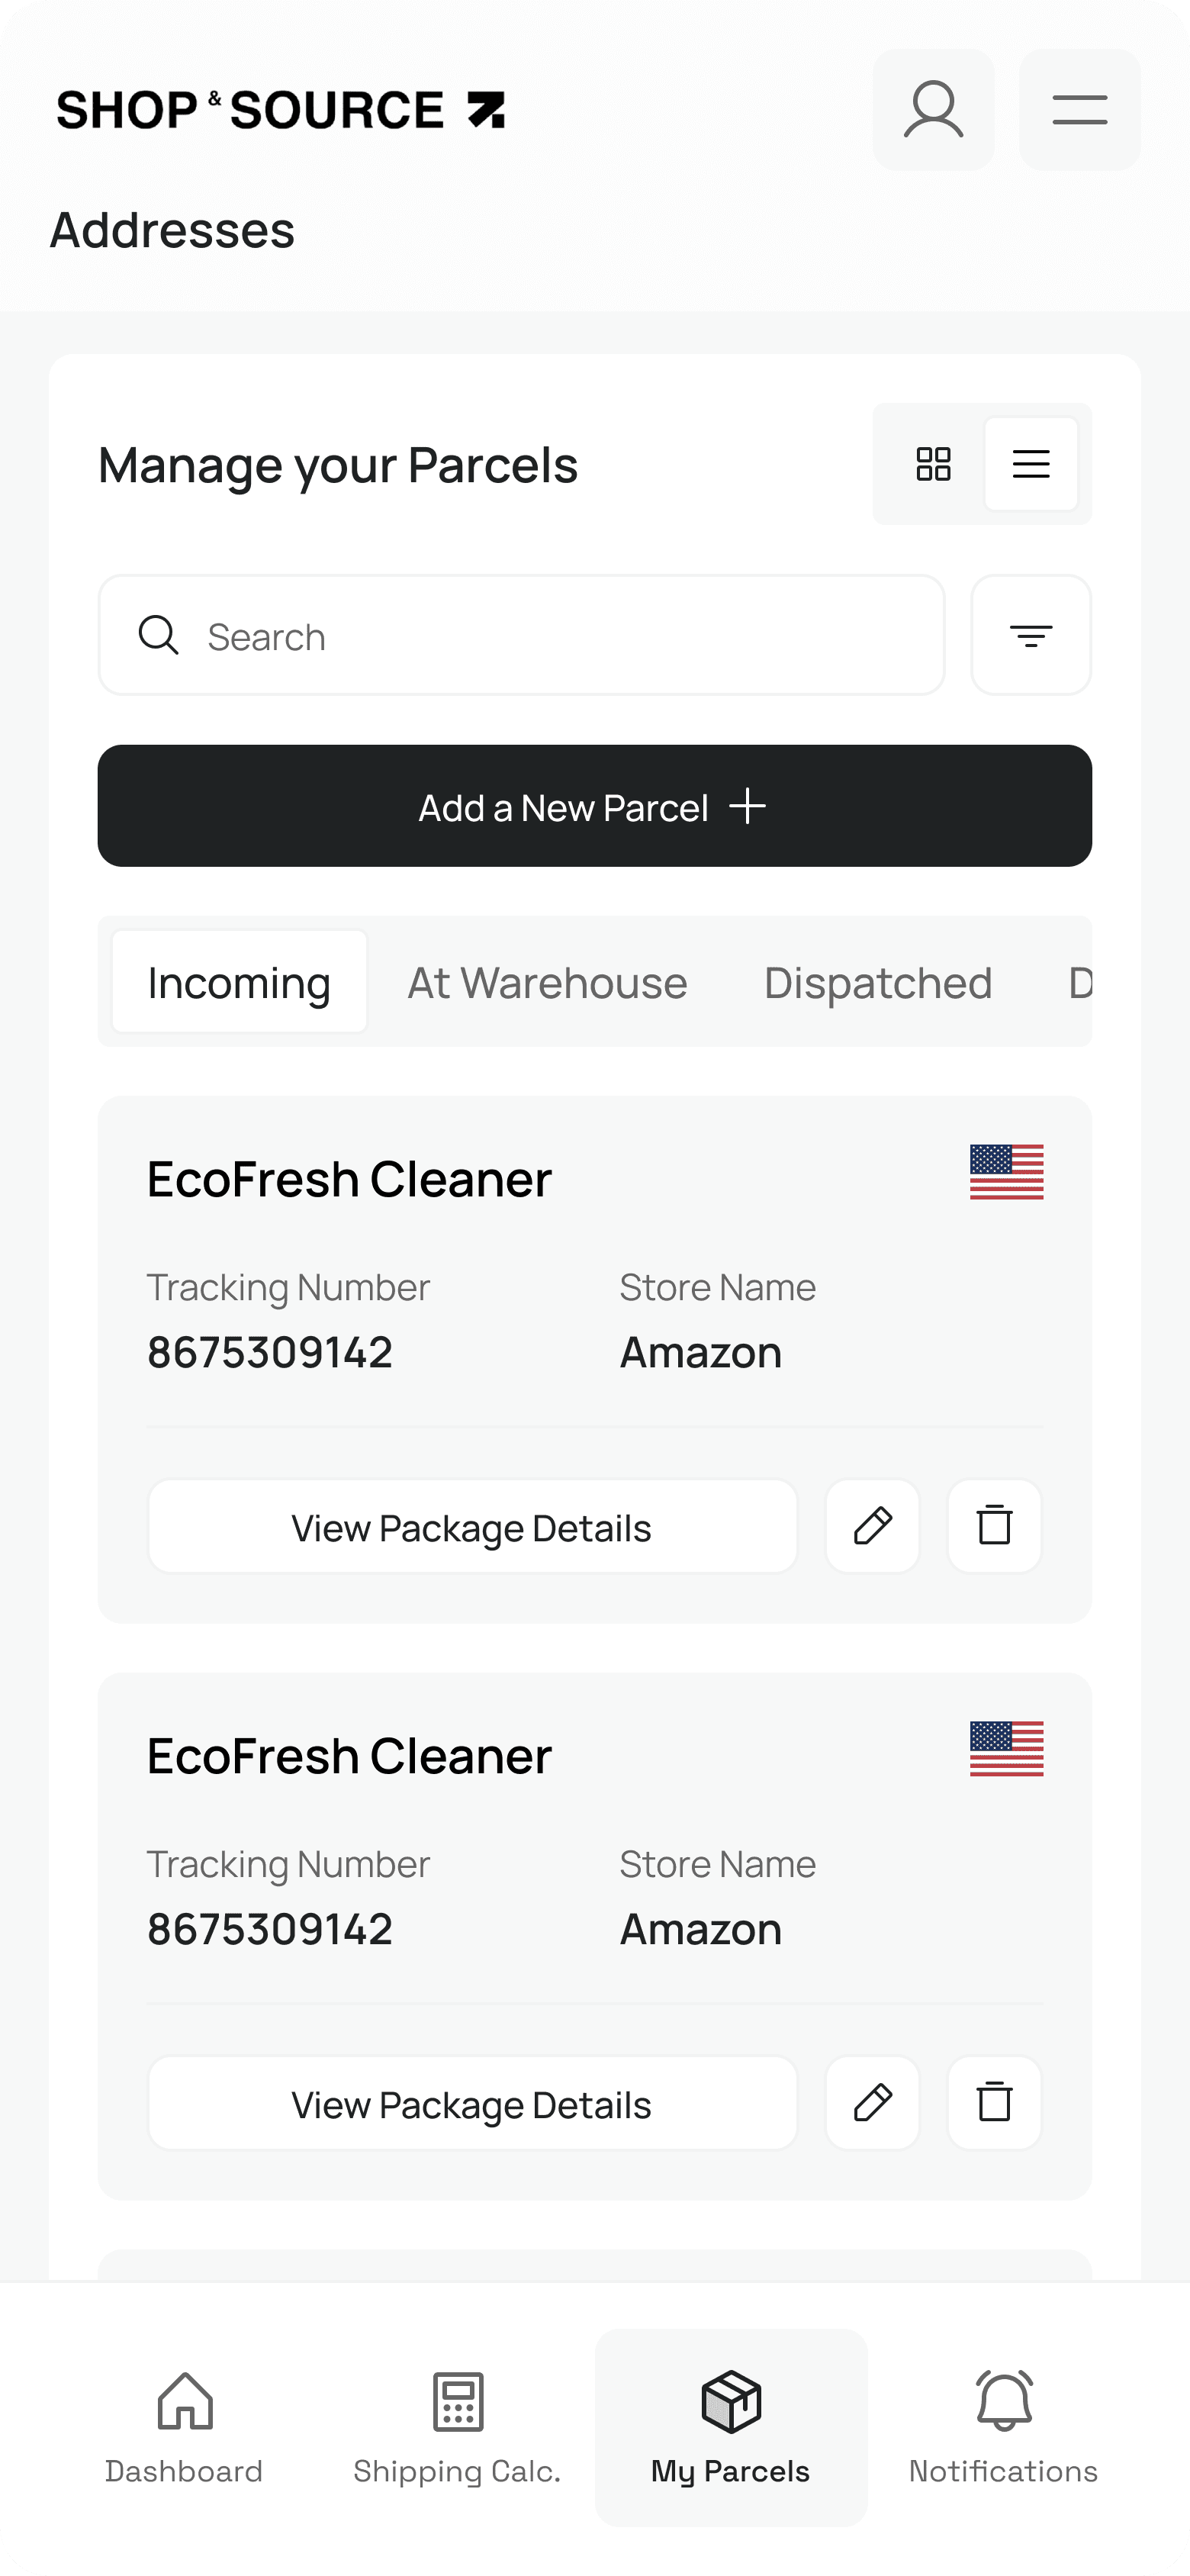
Task: Select the Incoming tab
Action: tap(239, 982)
